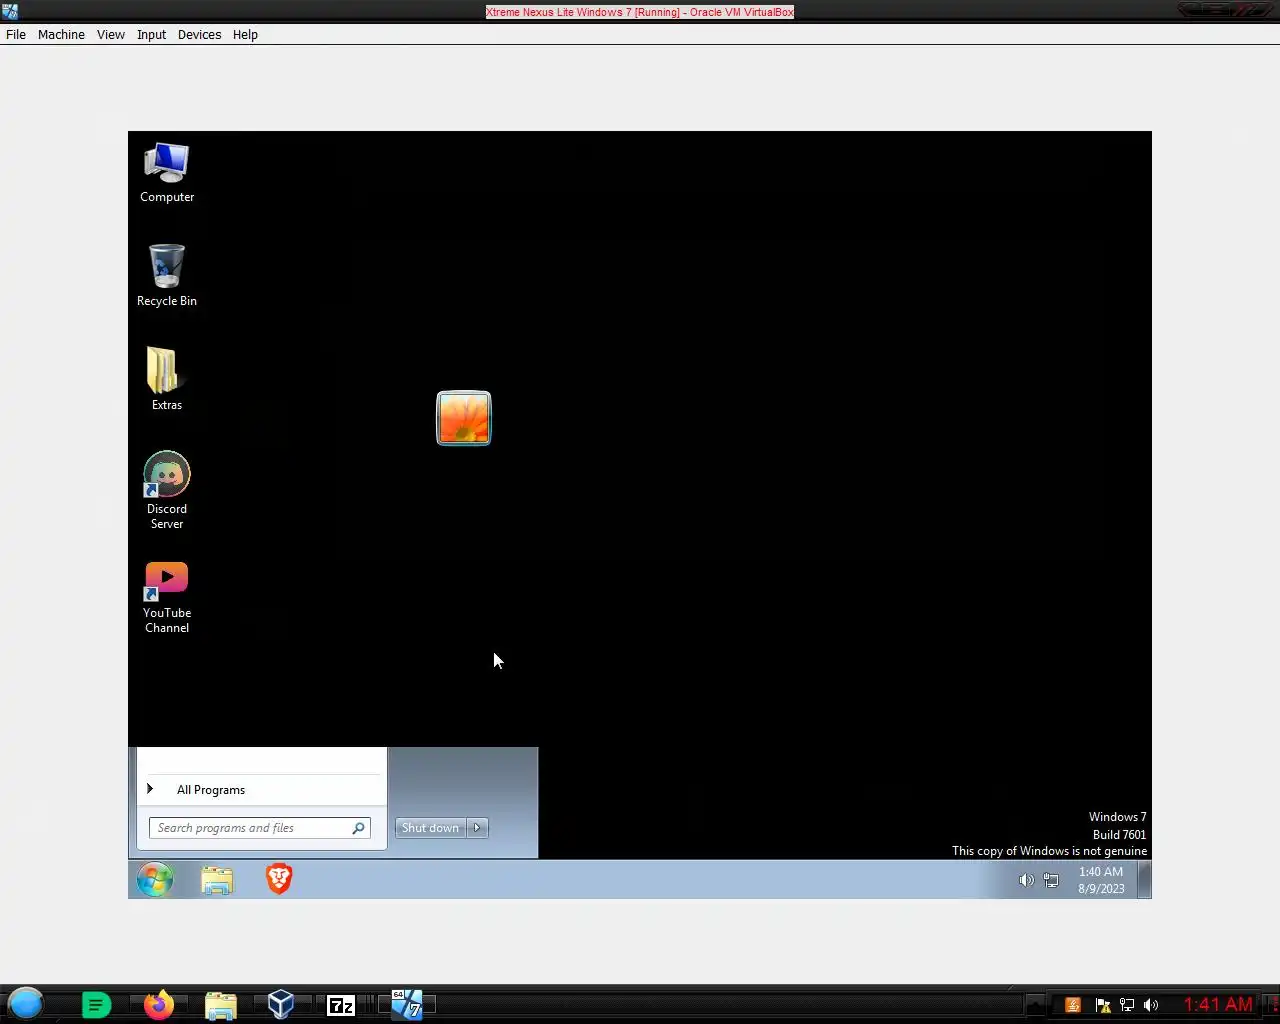The height and width of the screenshot is (1024, 1280).
Task: Open Windows Explorer from the VM taskbar
Action: pos(217,880)
